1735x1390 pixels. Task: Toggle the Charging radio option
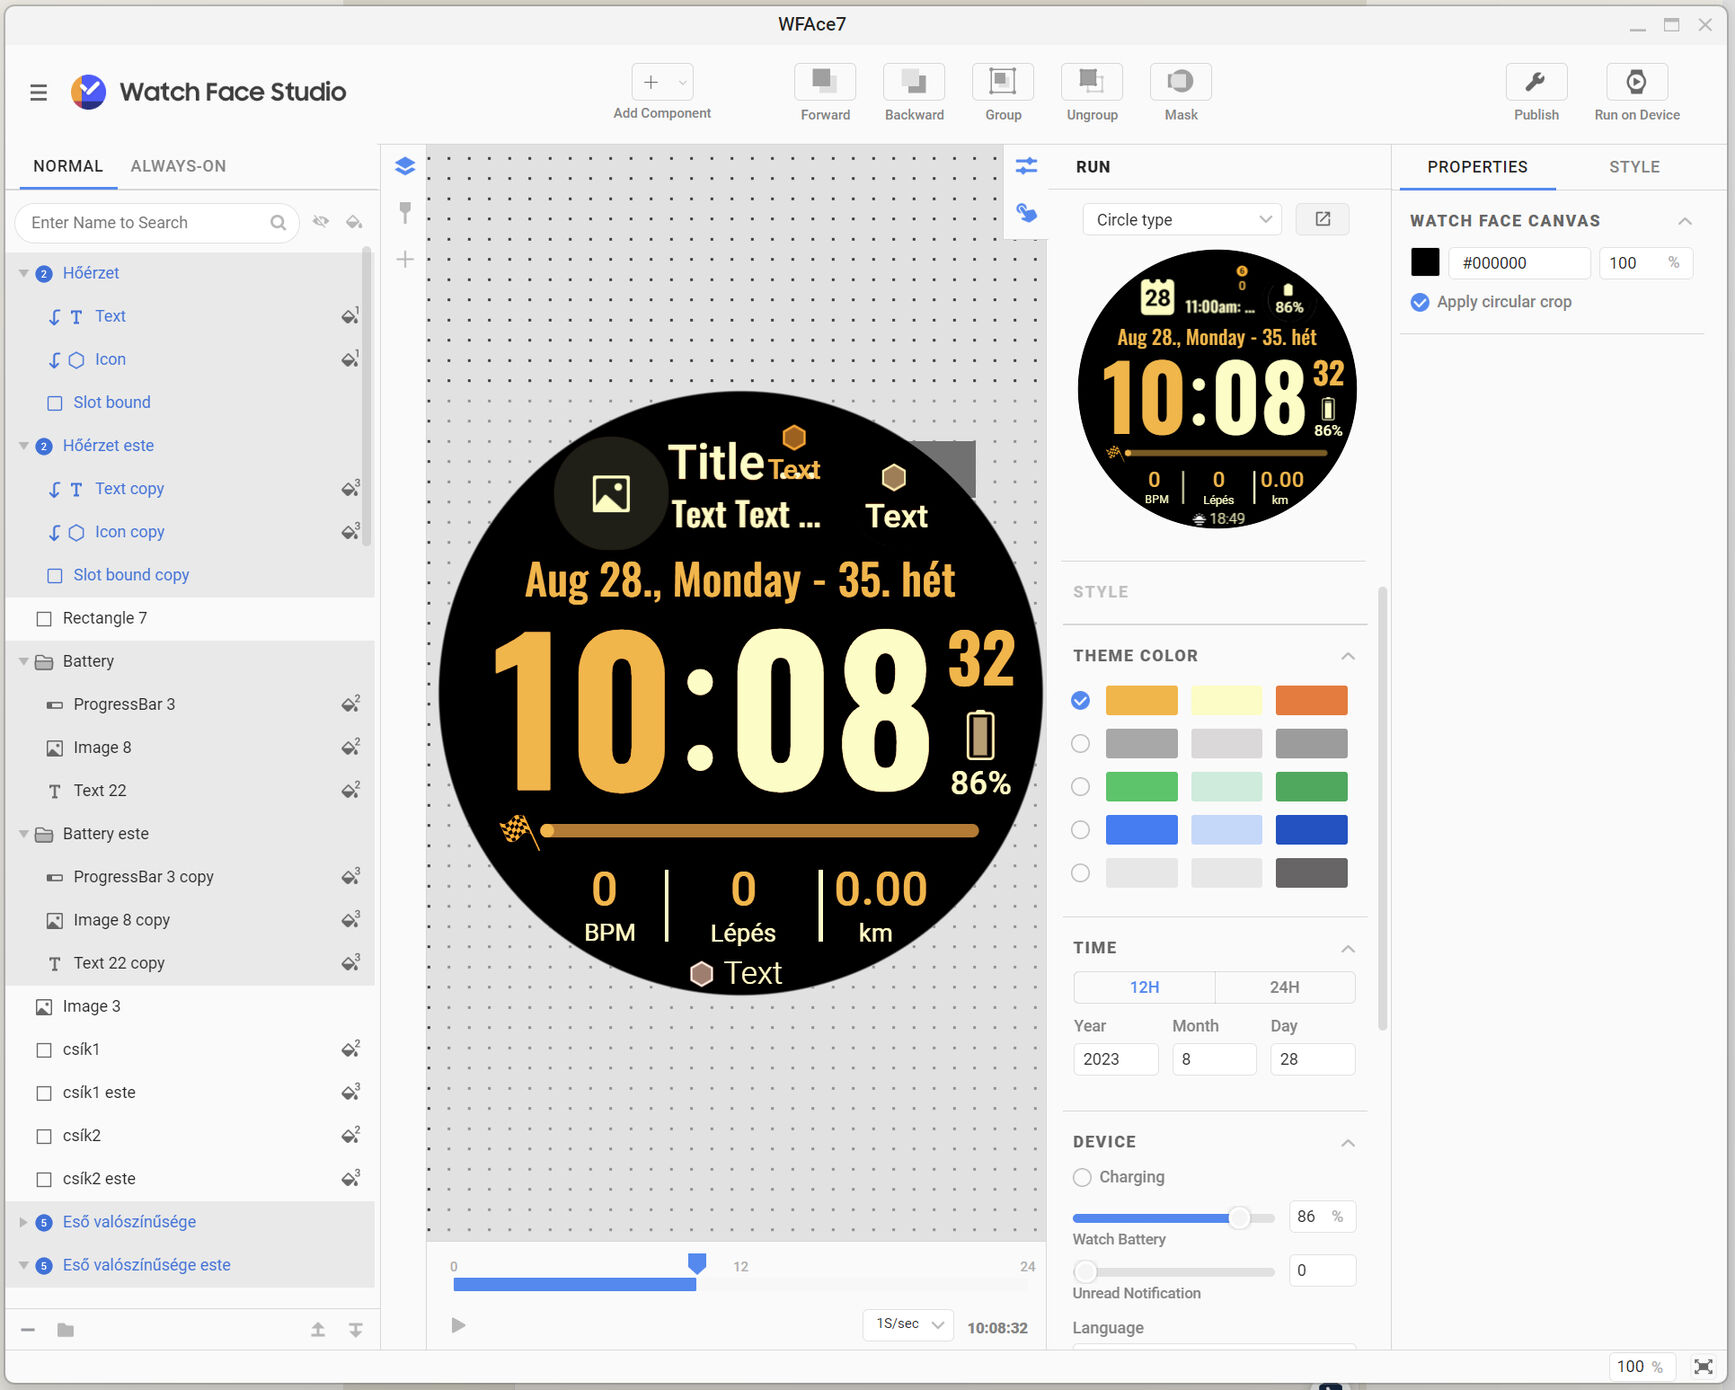click(x=1082, y=1177)
